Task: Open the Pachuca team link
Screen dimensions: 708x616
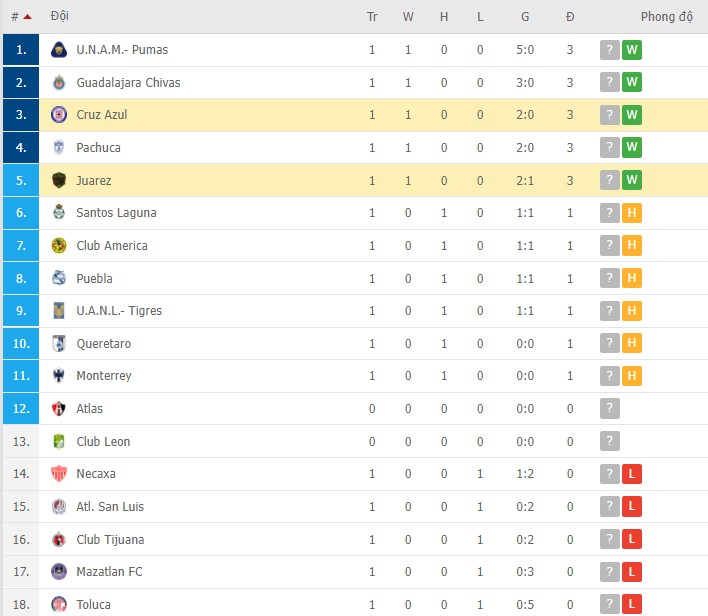Action: pos(98,148)
